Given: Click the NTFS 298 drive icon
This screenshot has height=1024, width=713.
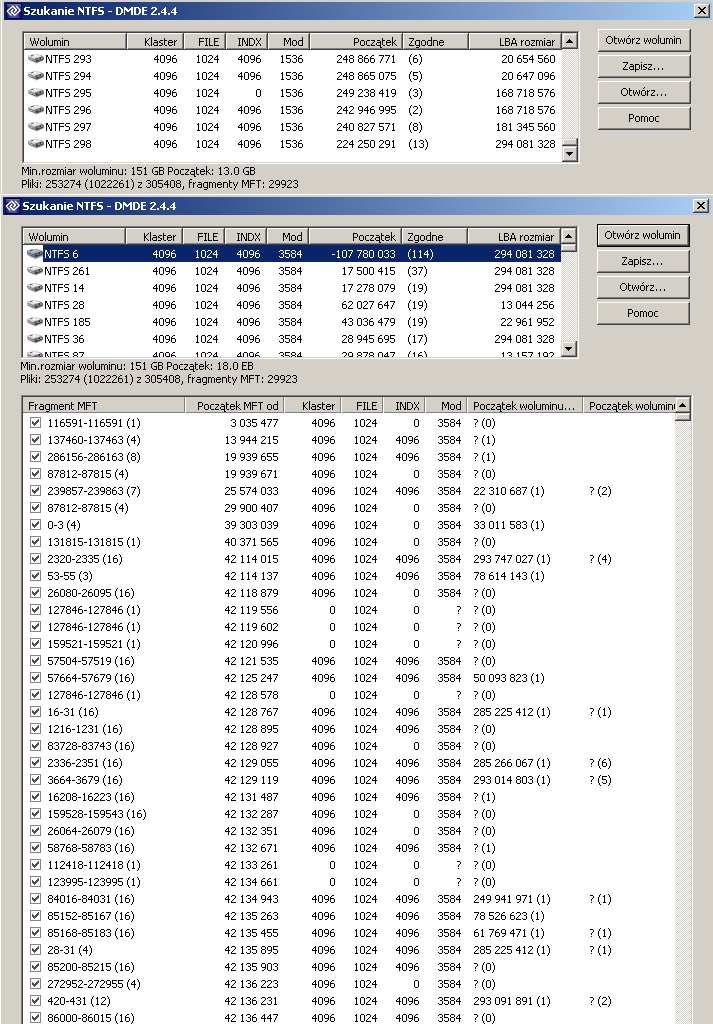Looking at the screenshot, I should pyautogui.click(x=36, y=144).
